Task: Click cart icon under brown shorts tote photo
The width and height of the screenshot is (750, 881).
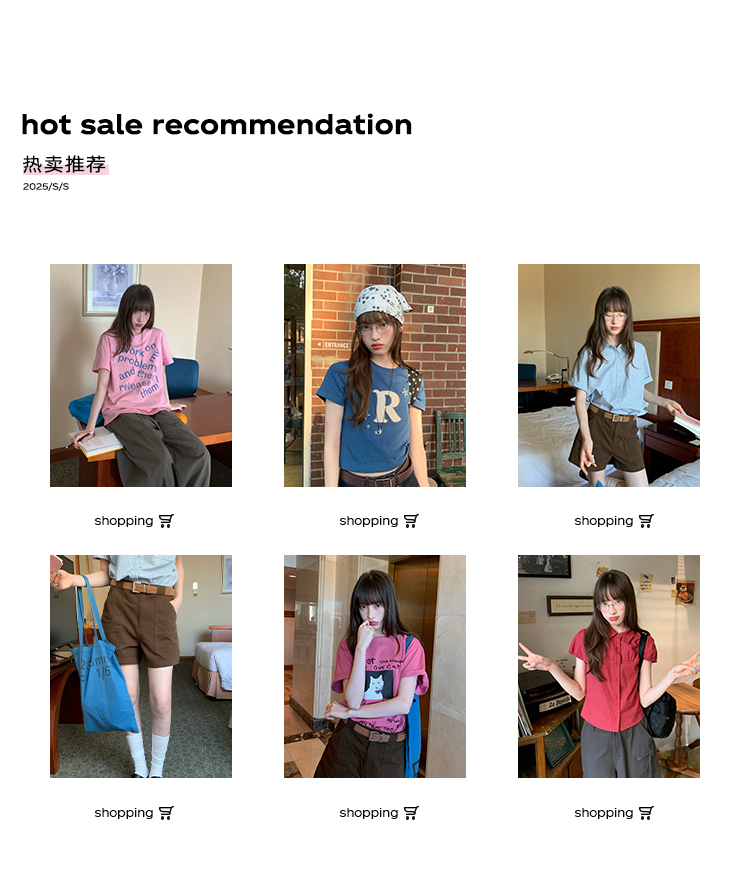Action: point(166,812)
